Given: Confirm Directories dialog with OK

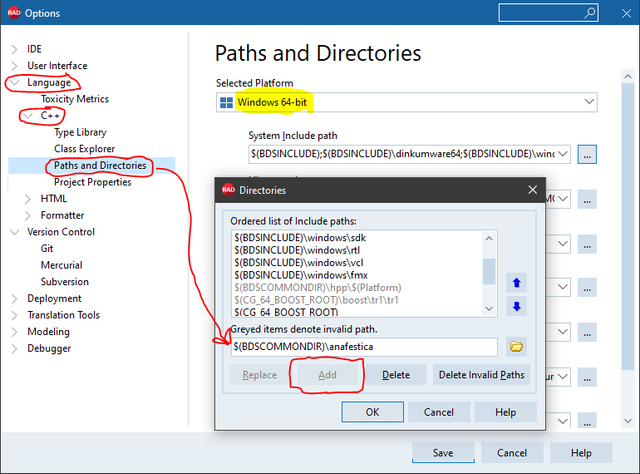Looking at the screenshot, I should (x=372, y=412).
